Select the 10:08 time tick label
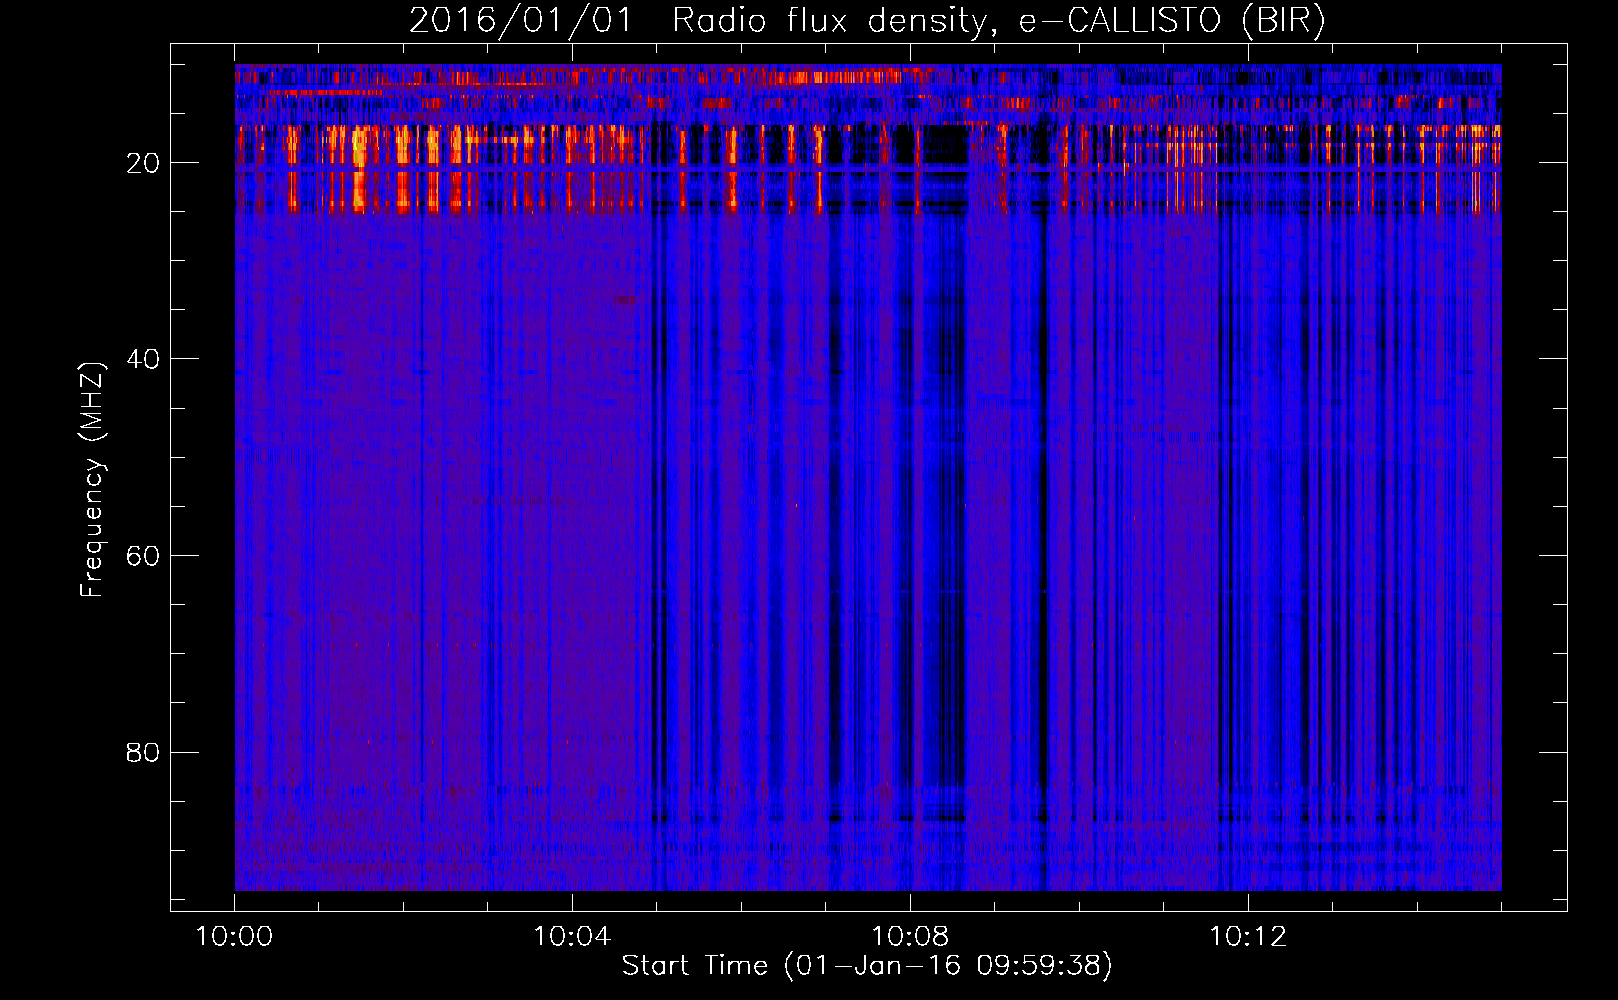1618x1000 pixels. tap(910, 937)
